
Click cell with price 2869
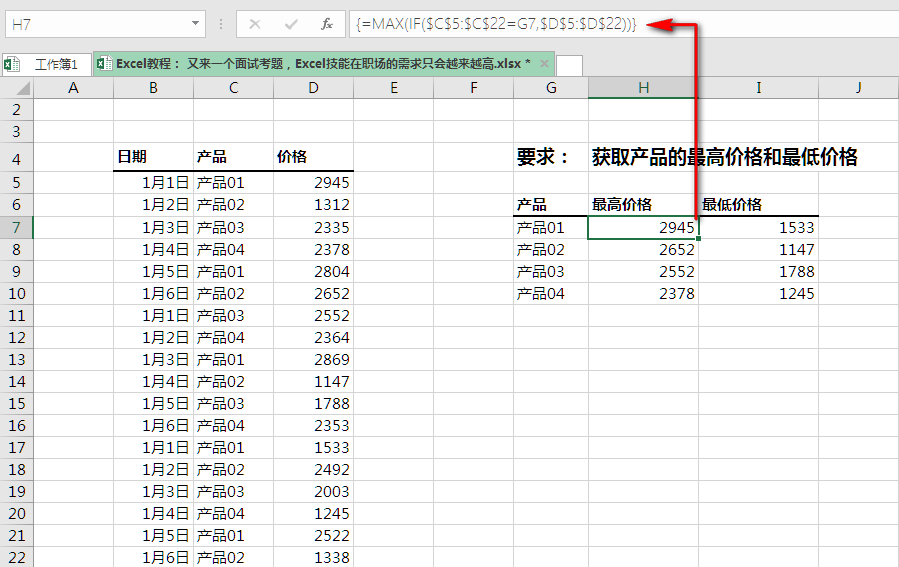click(314, 359)
